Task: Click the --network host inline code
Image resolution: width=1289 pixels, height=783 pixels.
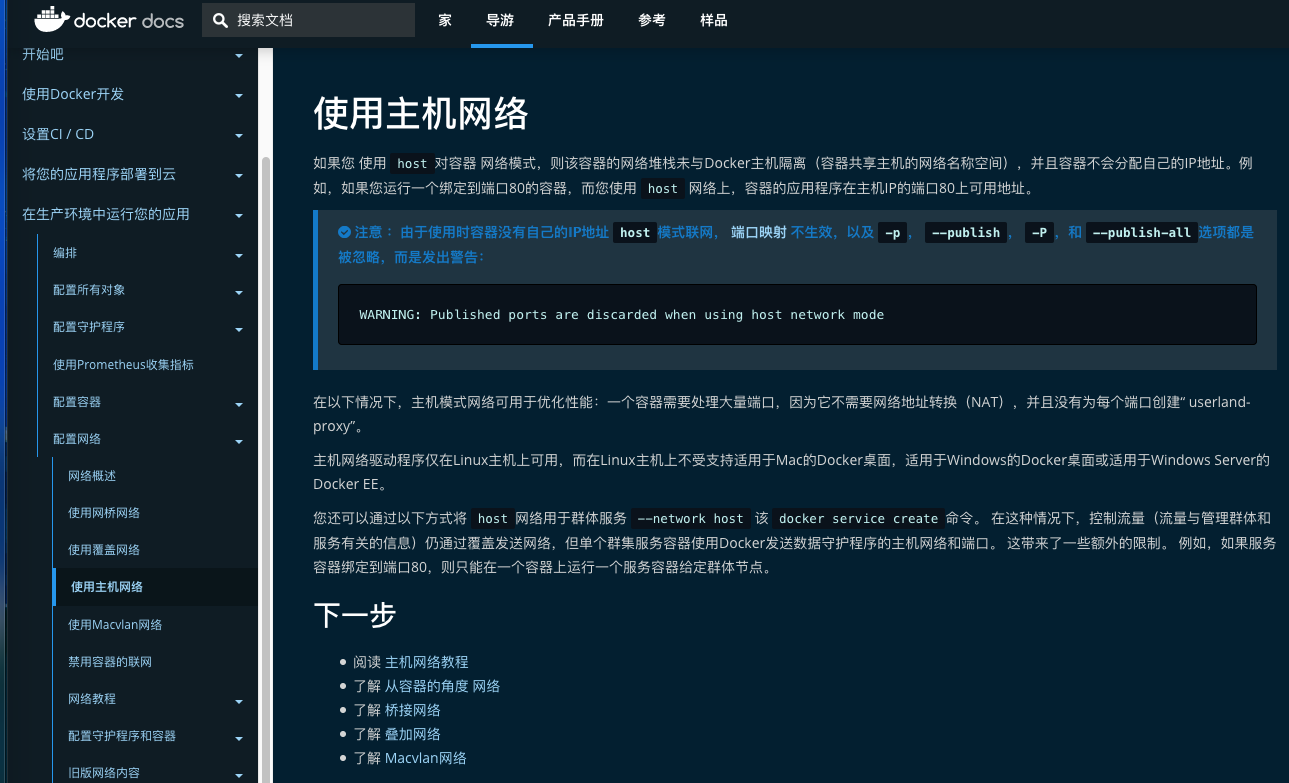Action: coord(690,518)
